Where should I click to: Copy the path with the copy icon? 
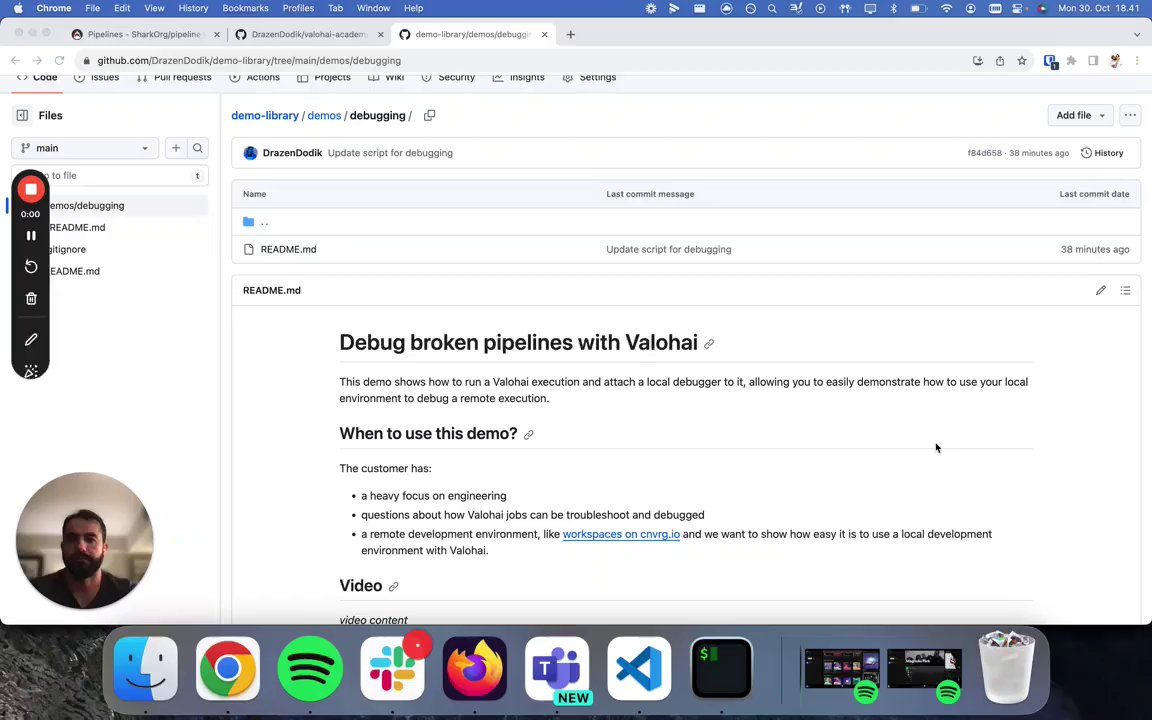430,115
